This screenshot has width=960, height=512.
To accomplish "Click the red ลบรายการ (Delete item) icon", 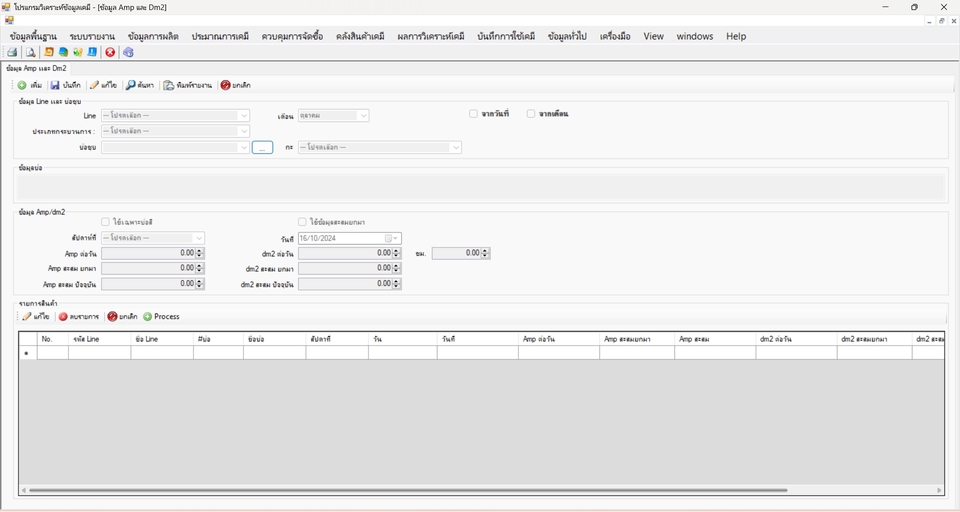I will (62, 317).
